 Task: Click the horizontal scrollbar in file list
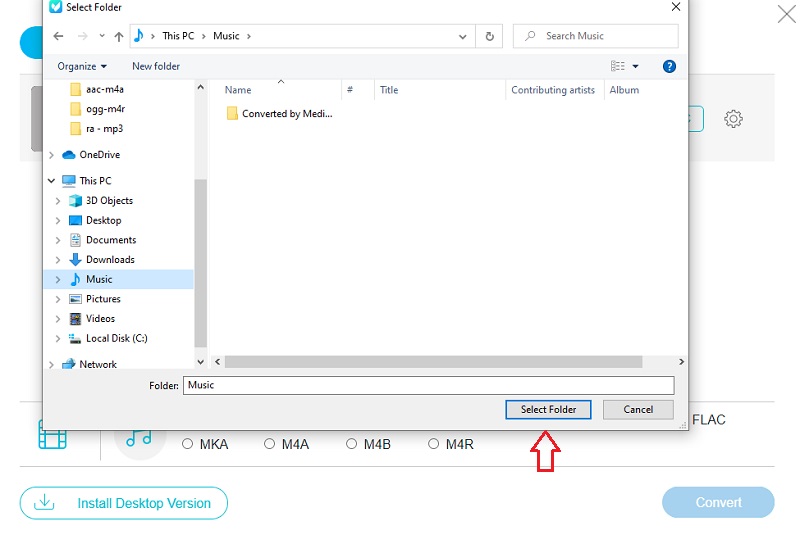click(432, 362)
